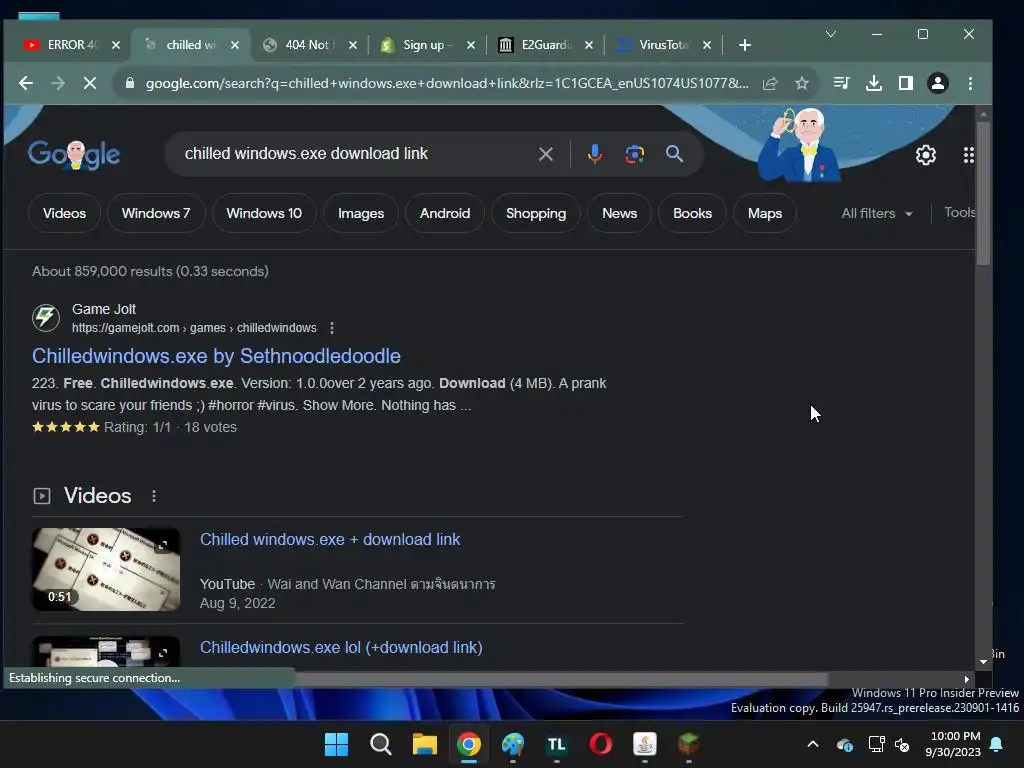The height and width of the screenshot is (768, 1024).
Task: Open notification bell in system tray
Action: pos(997,744)
